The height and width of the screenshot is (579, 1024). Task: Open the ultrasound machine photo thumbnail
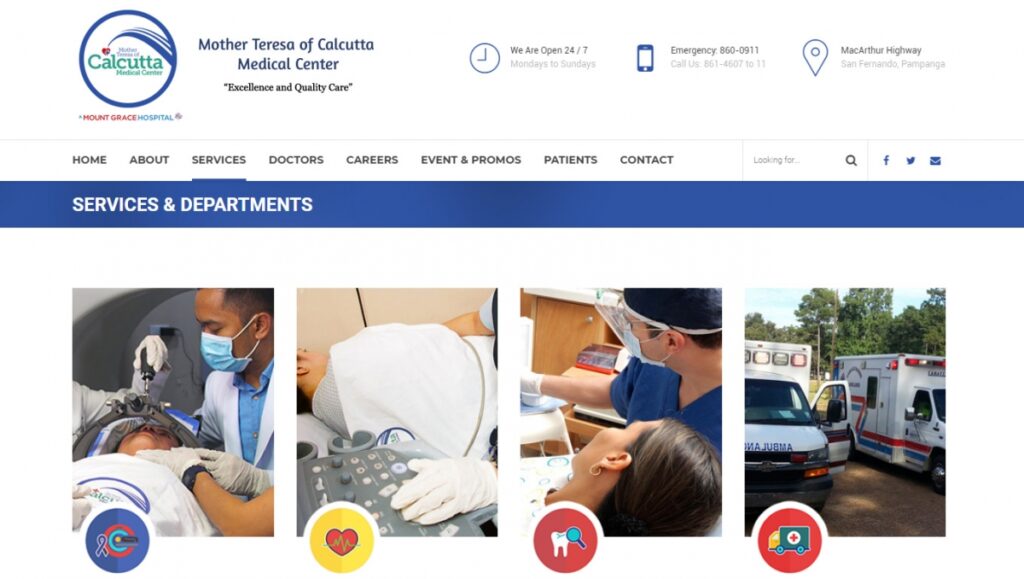click(x=397, y=412)
